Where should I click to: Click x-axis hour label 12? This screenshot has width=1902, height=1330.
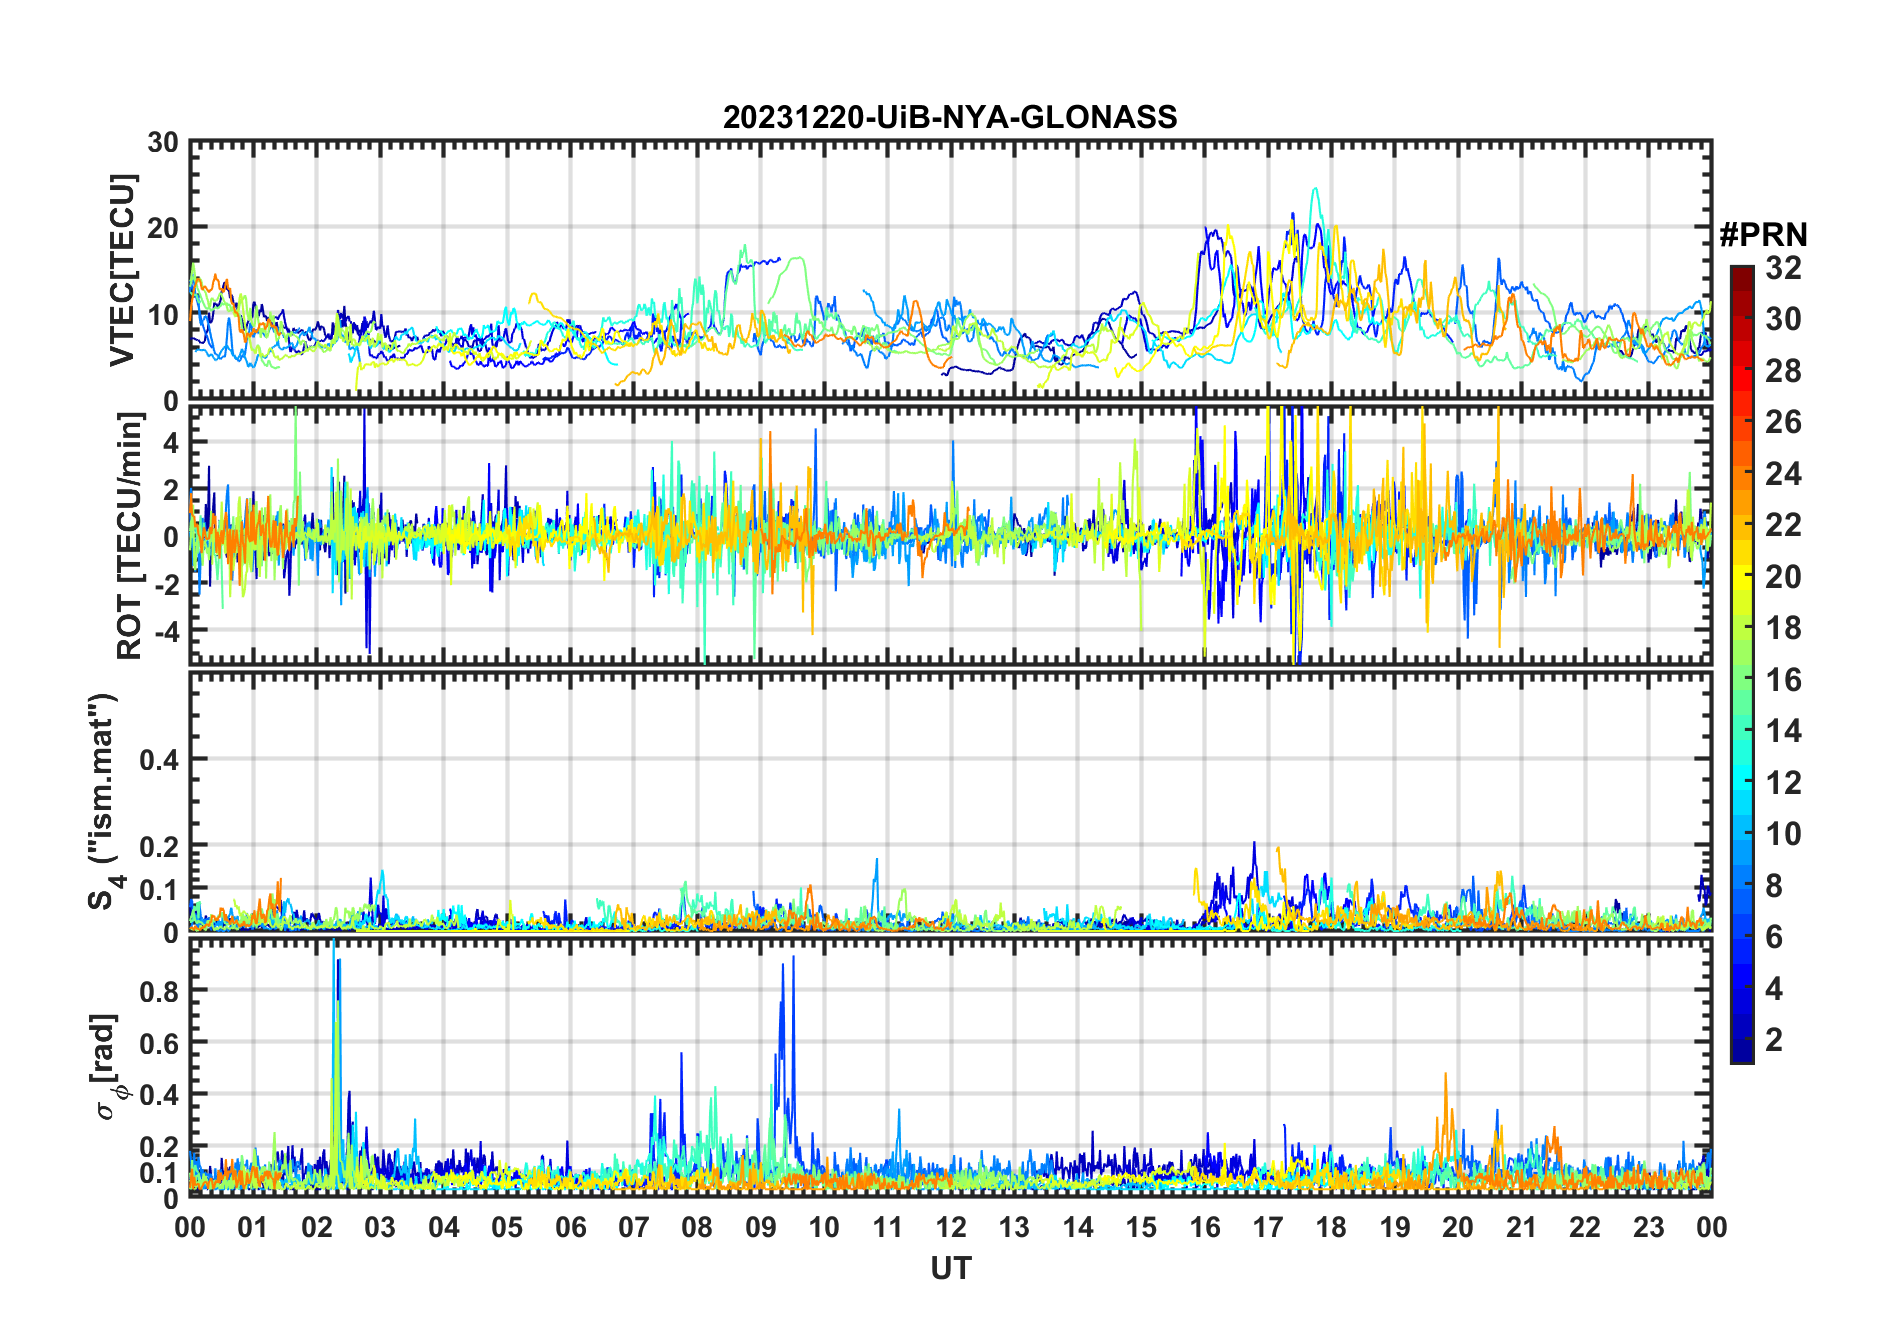pos(951,1227)
